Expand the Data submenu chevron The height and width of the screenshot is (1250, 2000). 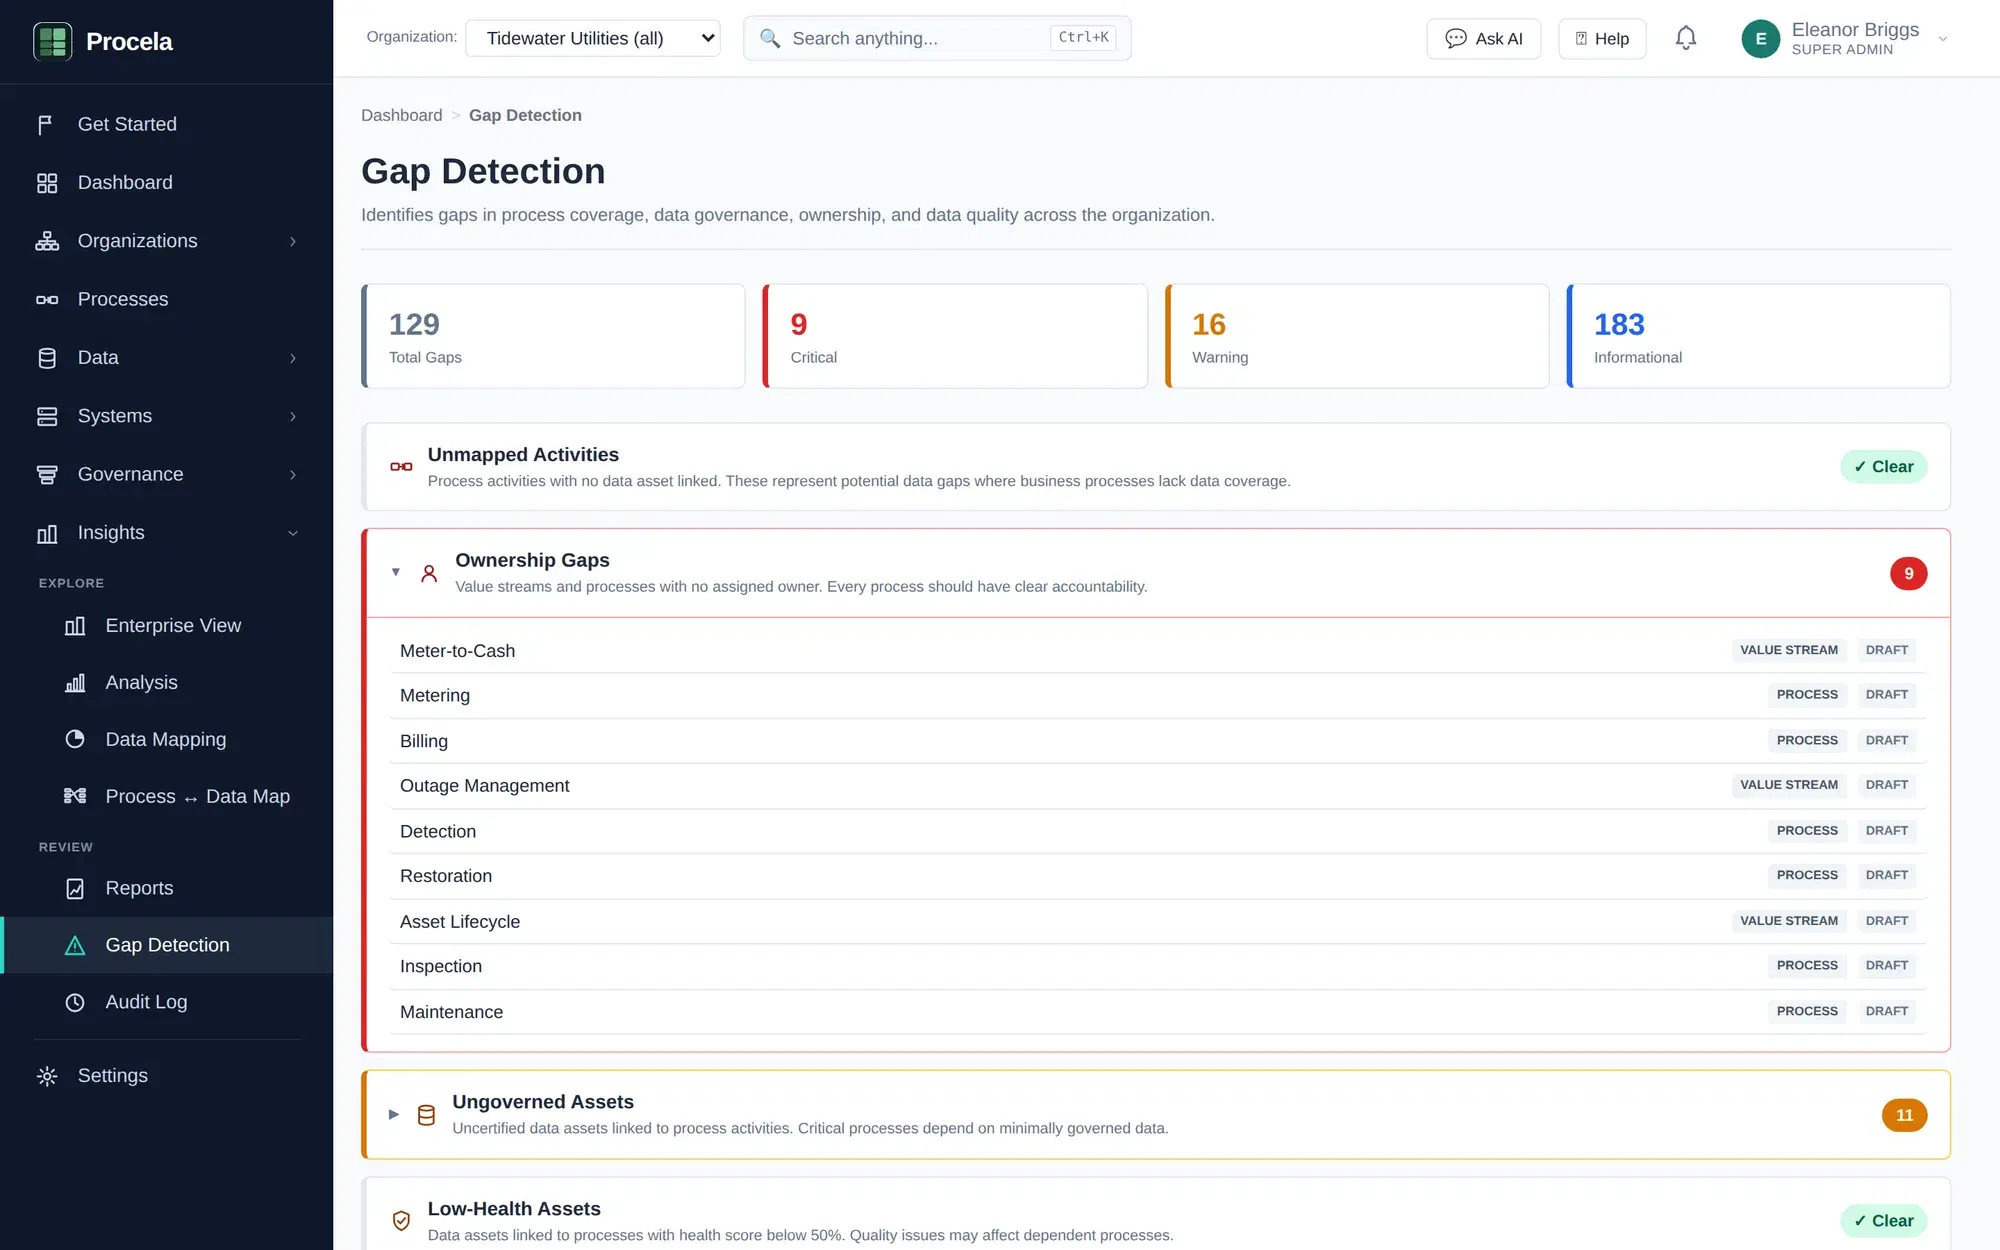point(293,358)
